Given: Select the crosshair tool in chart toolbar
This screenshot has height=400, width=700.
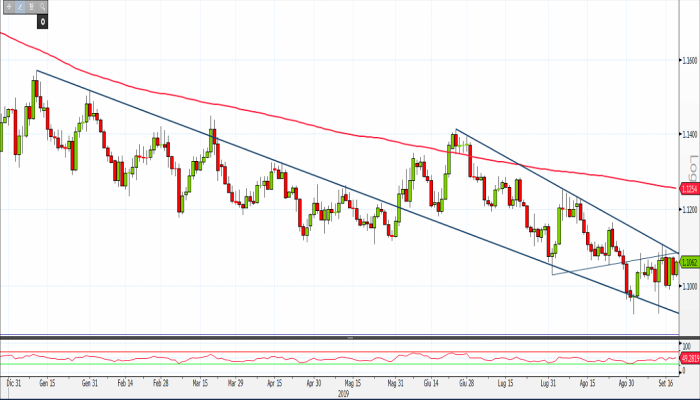Looking at the screenshot, I should [x=9, y=7].
